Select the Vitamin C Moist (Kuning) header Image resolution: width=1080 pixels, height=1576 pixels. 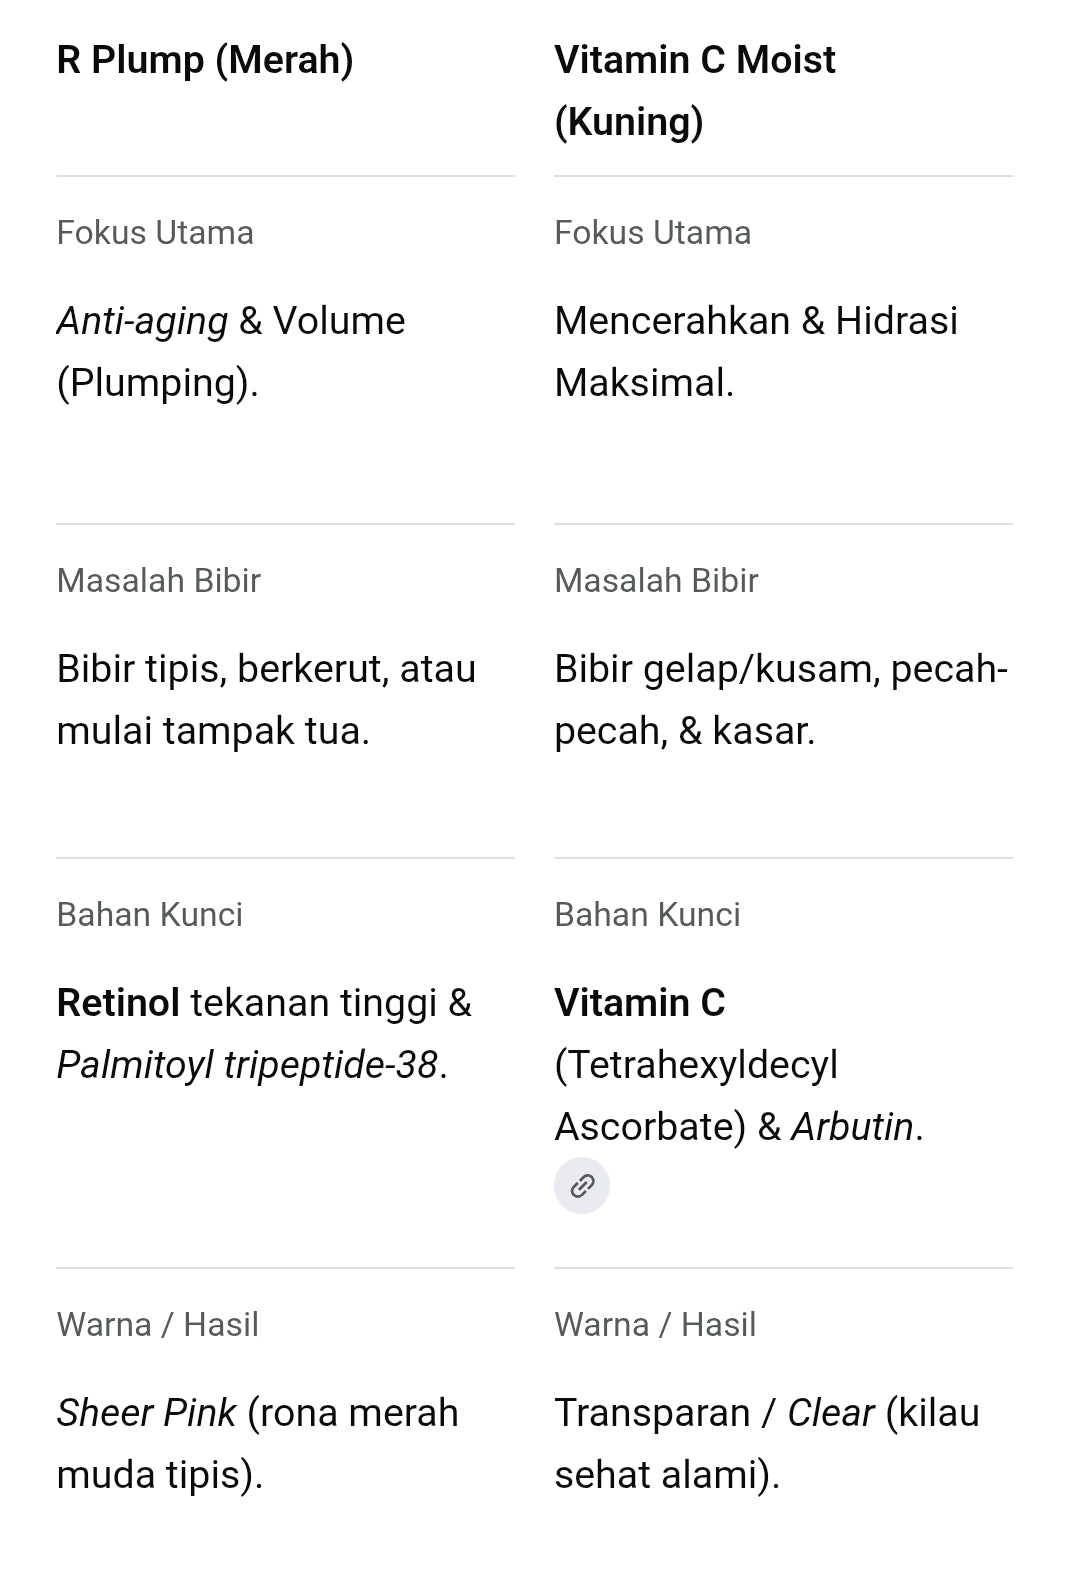(695, 91)
